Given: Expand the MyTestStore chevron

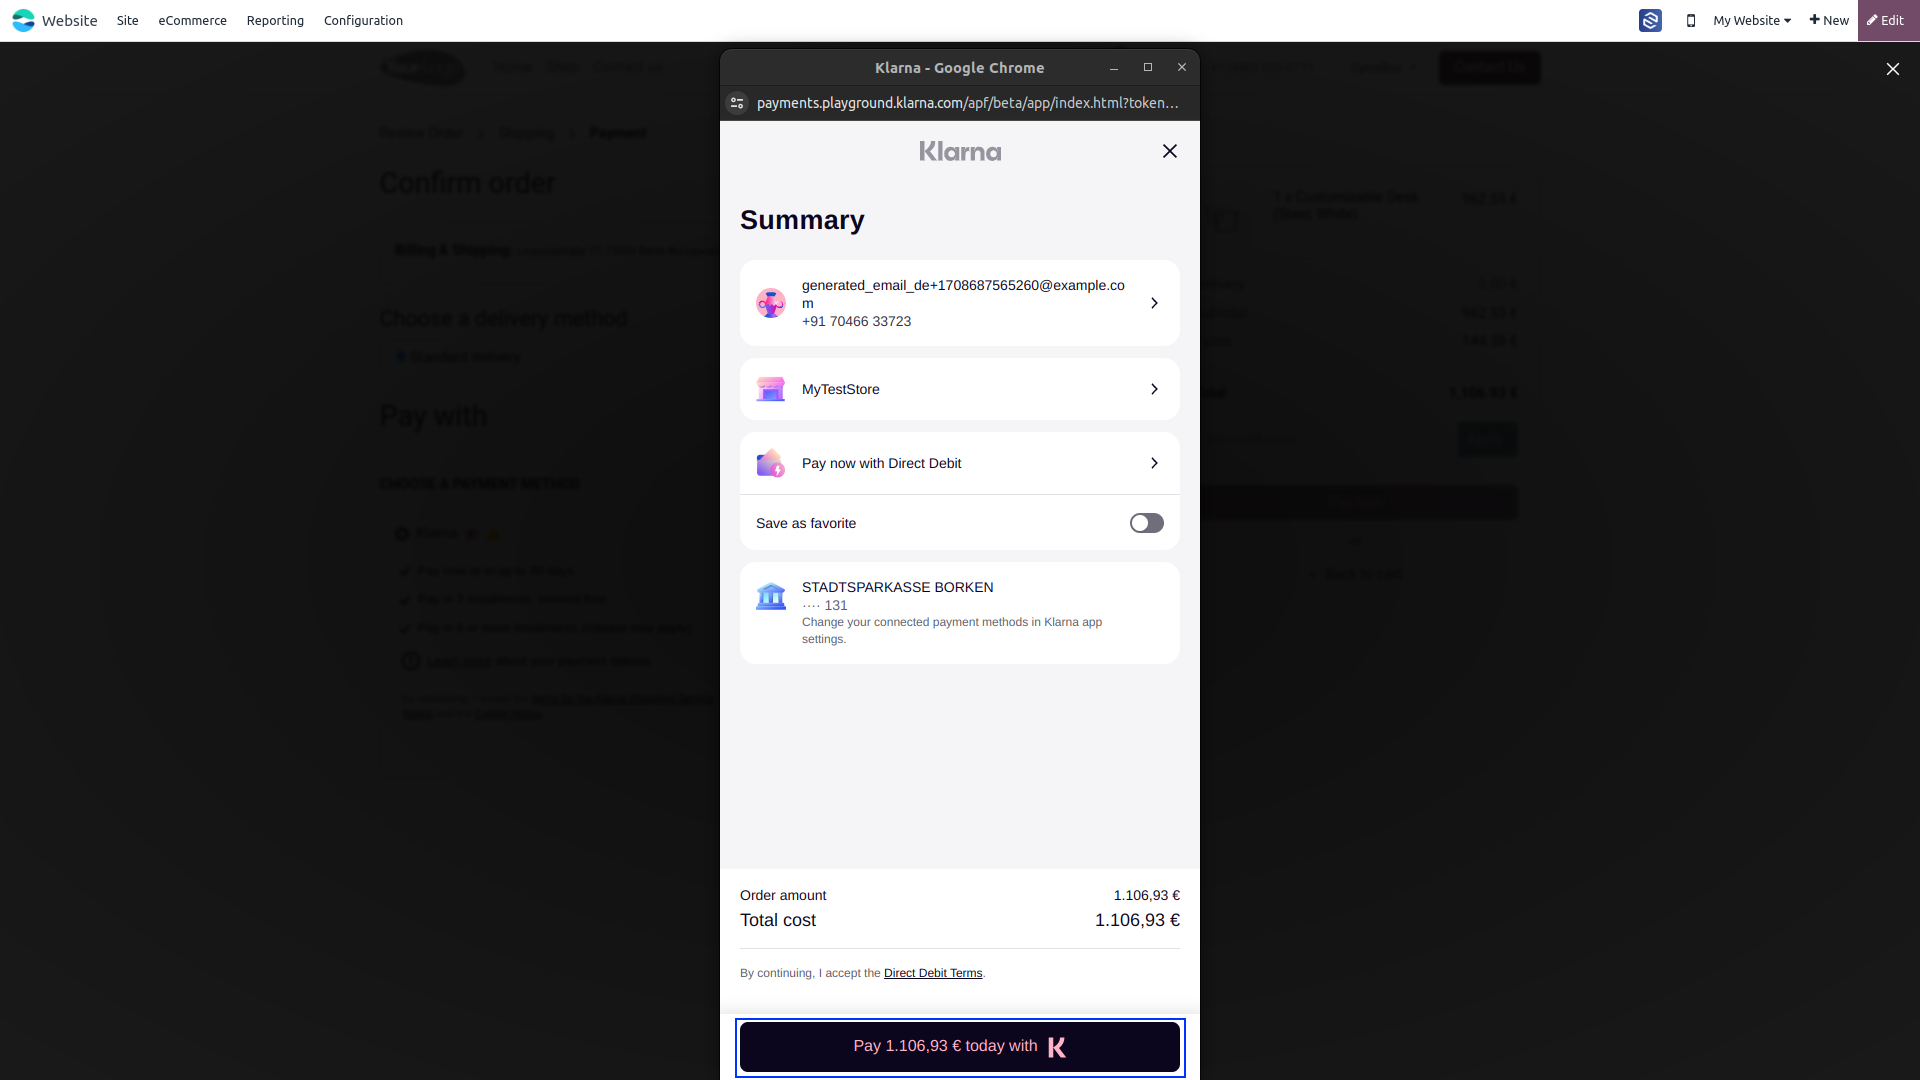Looking at the screenshot, I should coord(1154,389).
